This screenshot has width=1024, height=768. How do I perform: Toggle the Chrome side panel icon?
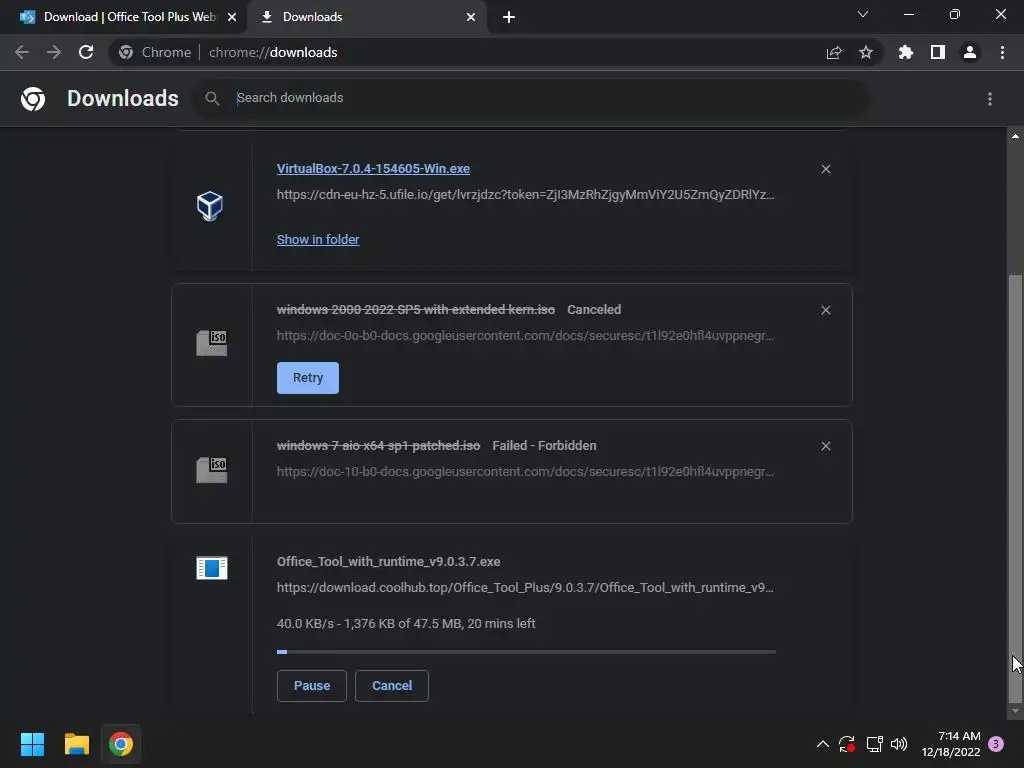pos(938,52)
